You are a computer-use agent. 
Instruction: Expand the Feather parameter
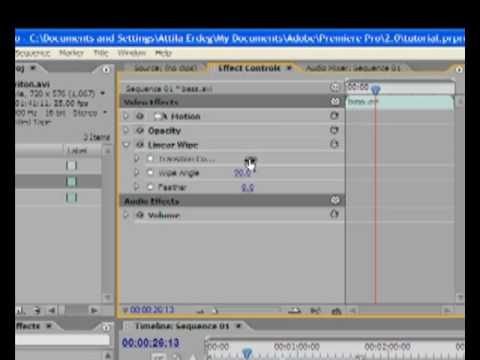pyautogui.click(x=136, y=187)
